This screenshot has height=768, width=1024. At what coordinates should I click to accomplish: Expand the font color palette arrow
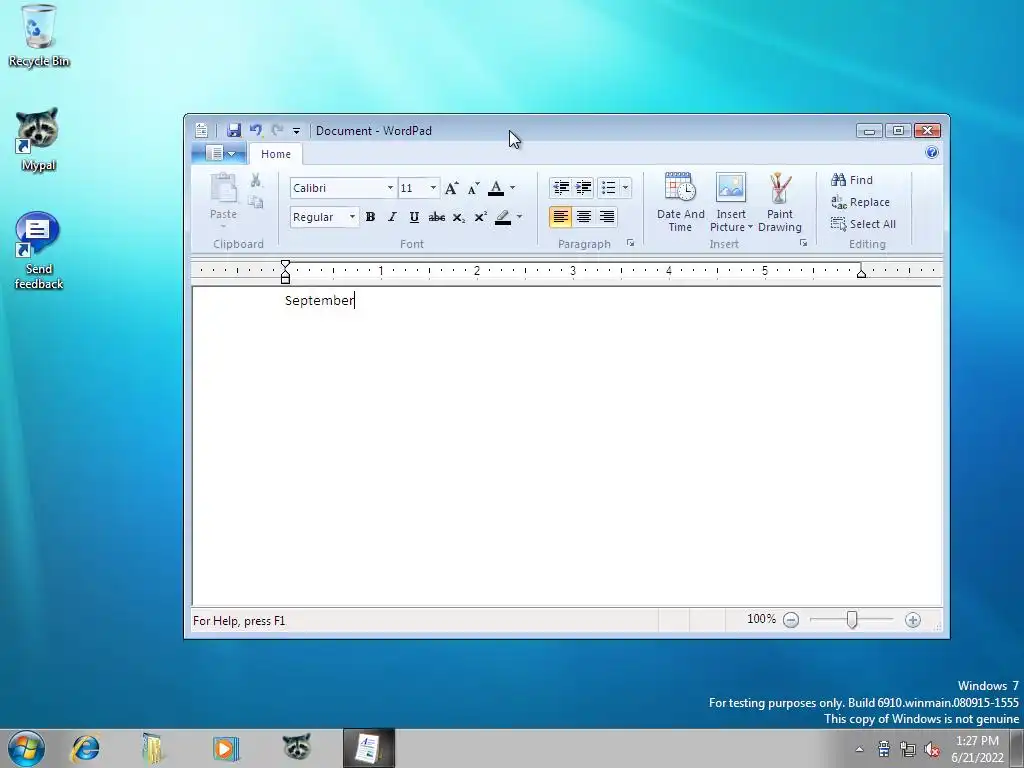click(x=513, y=188)
